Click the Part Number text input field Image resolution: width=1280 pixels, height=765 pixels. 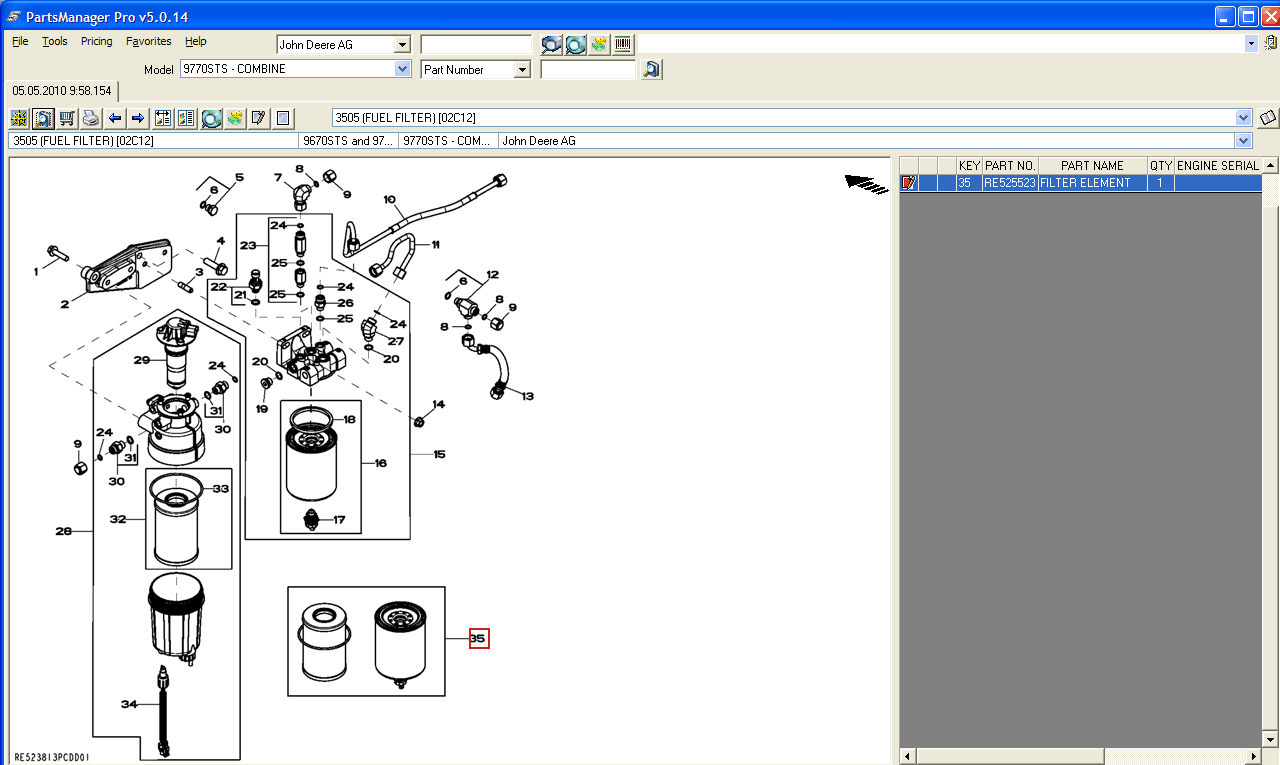pos(588,70)
